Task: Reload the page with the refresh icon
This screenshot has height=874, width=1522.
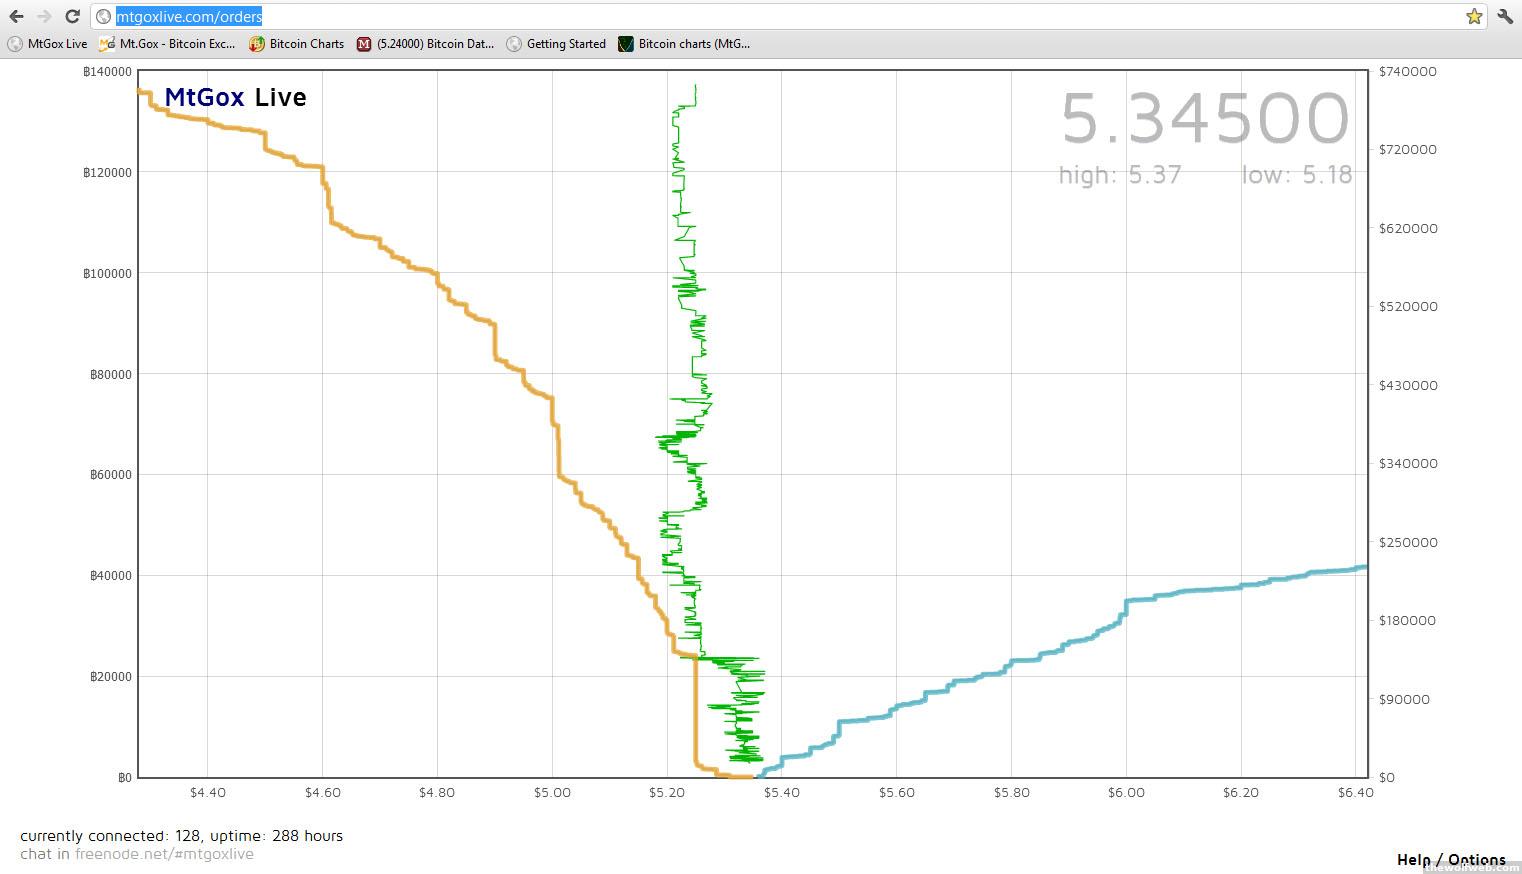Action: (72, 16)
